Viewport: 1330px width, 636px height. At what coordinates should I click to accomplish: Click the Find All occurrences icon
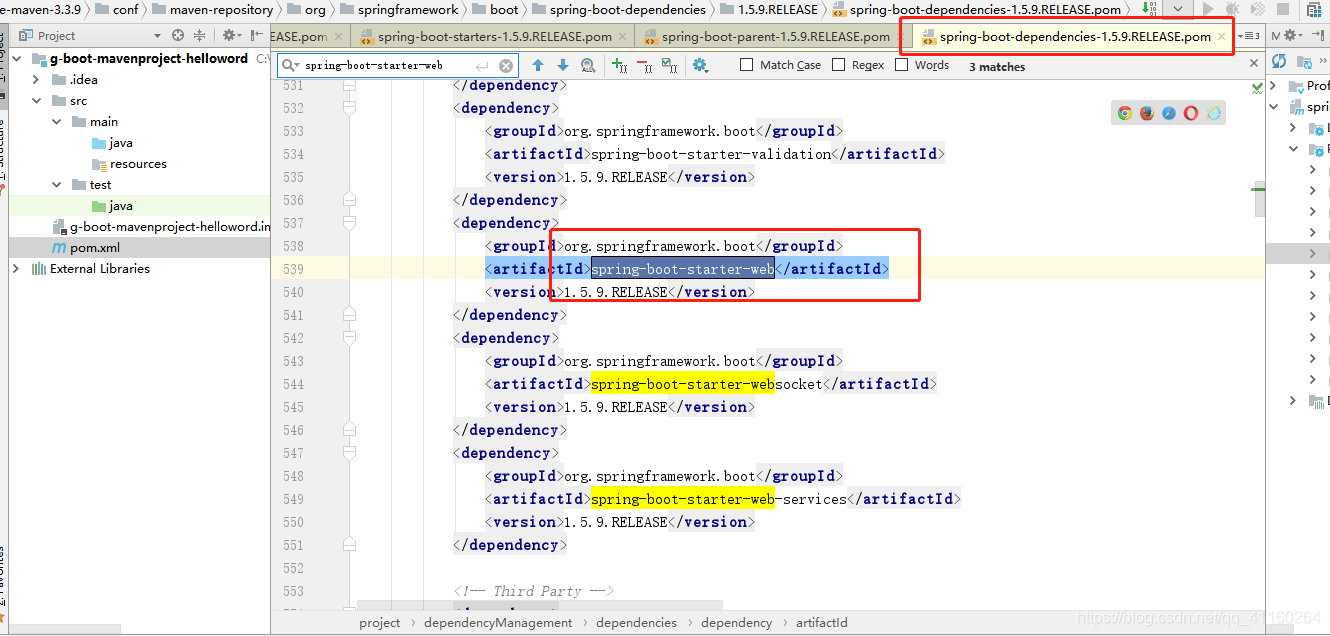(589, 66)
